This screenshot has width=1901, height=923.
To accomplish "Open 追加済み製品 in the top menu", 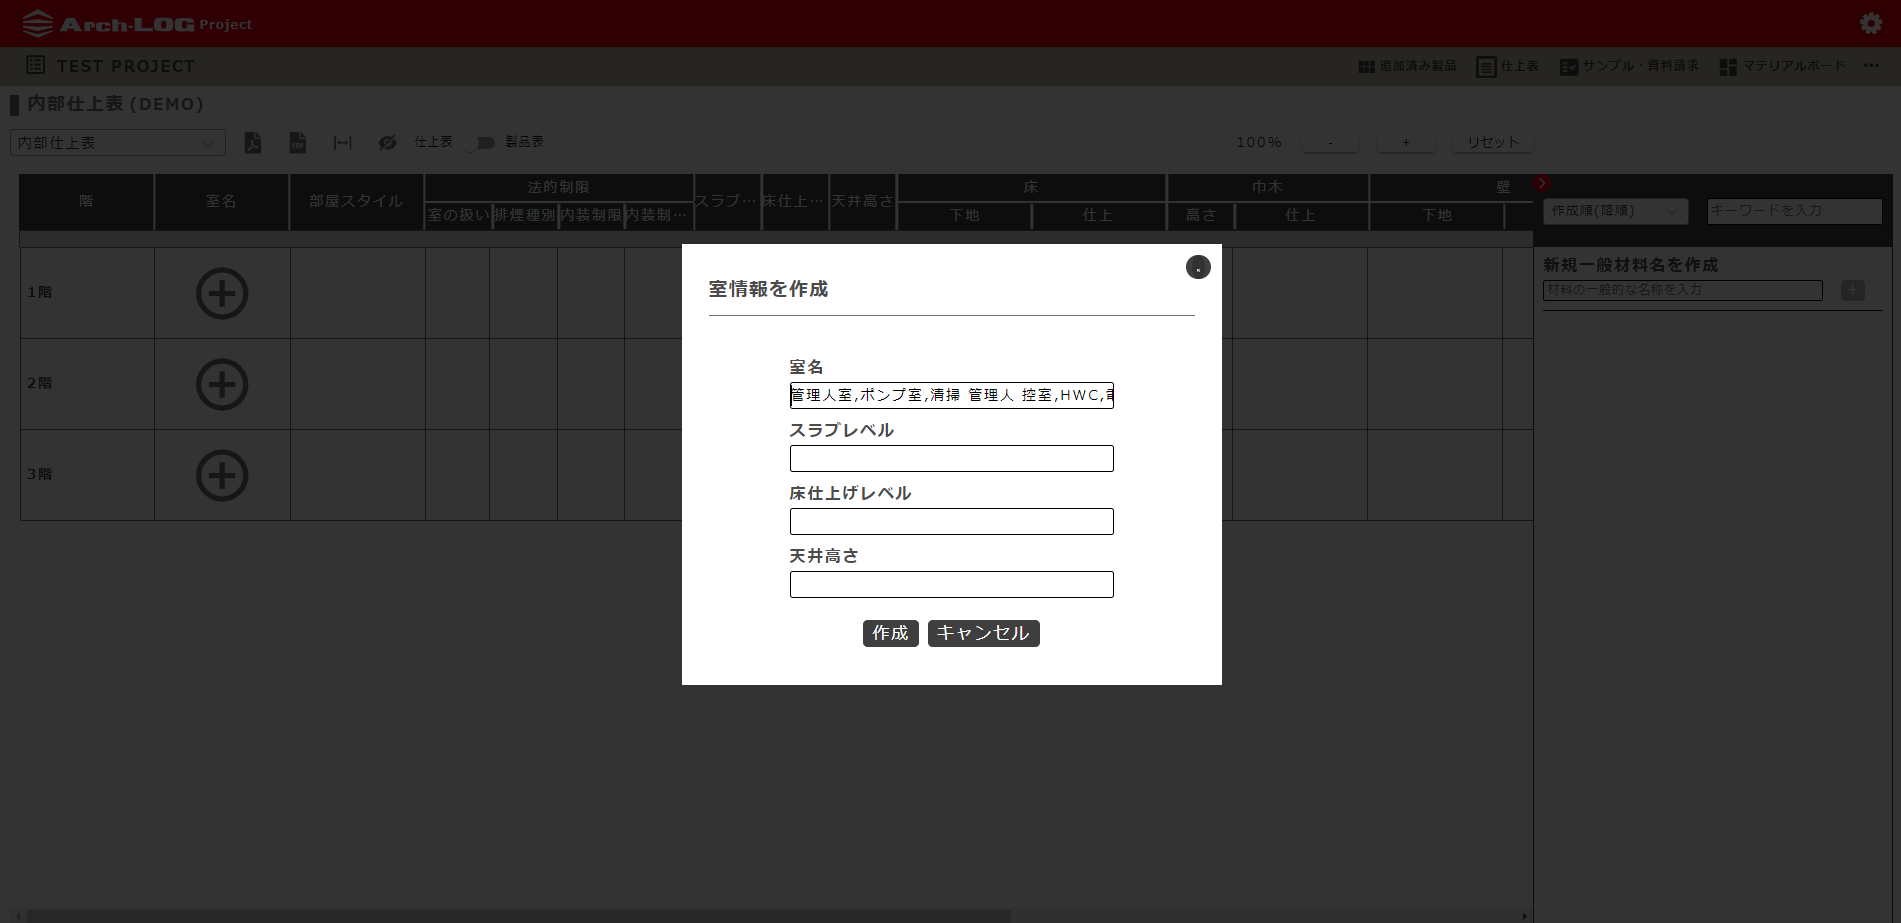I will [x=1407, y=66].
